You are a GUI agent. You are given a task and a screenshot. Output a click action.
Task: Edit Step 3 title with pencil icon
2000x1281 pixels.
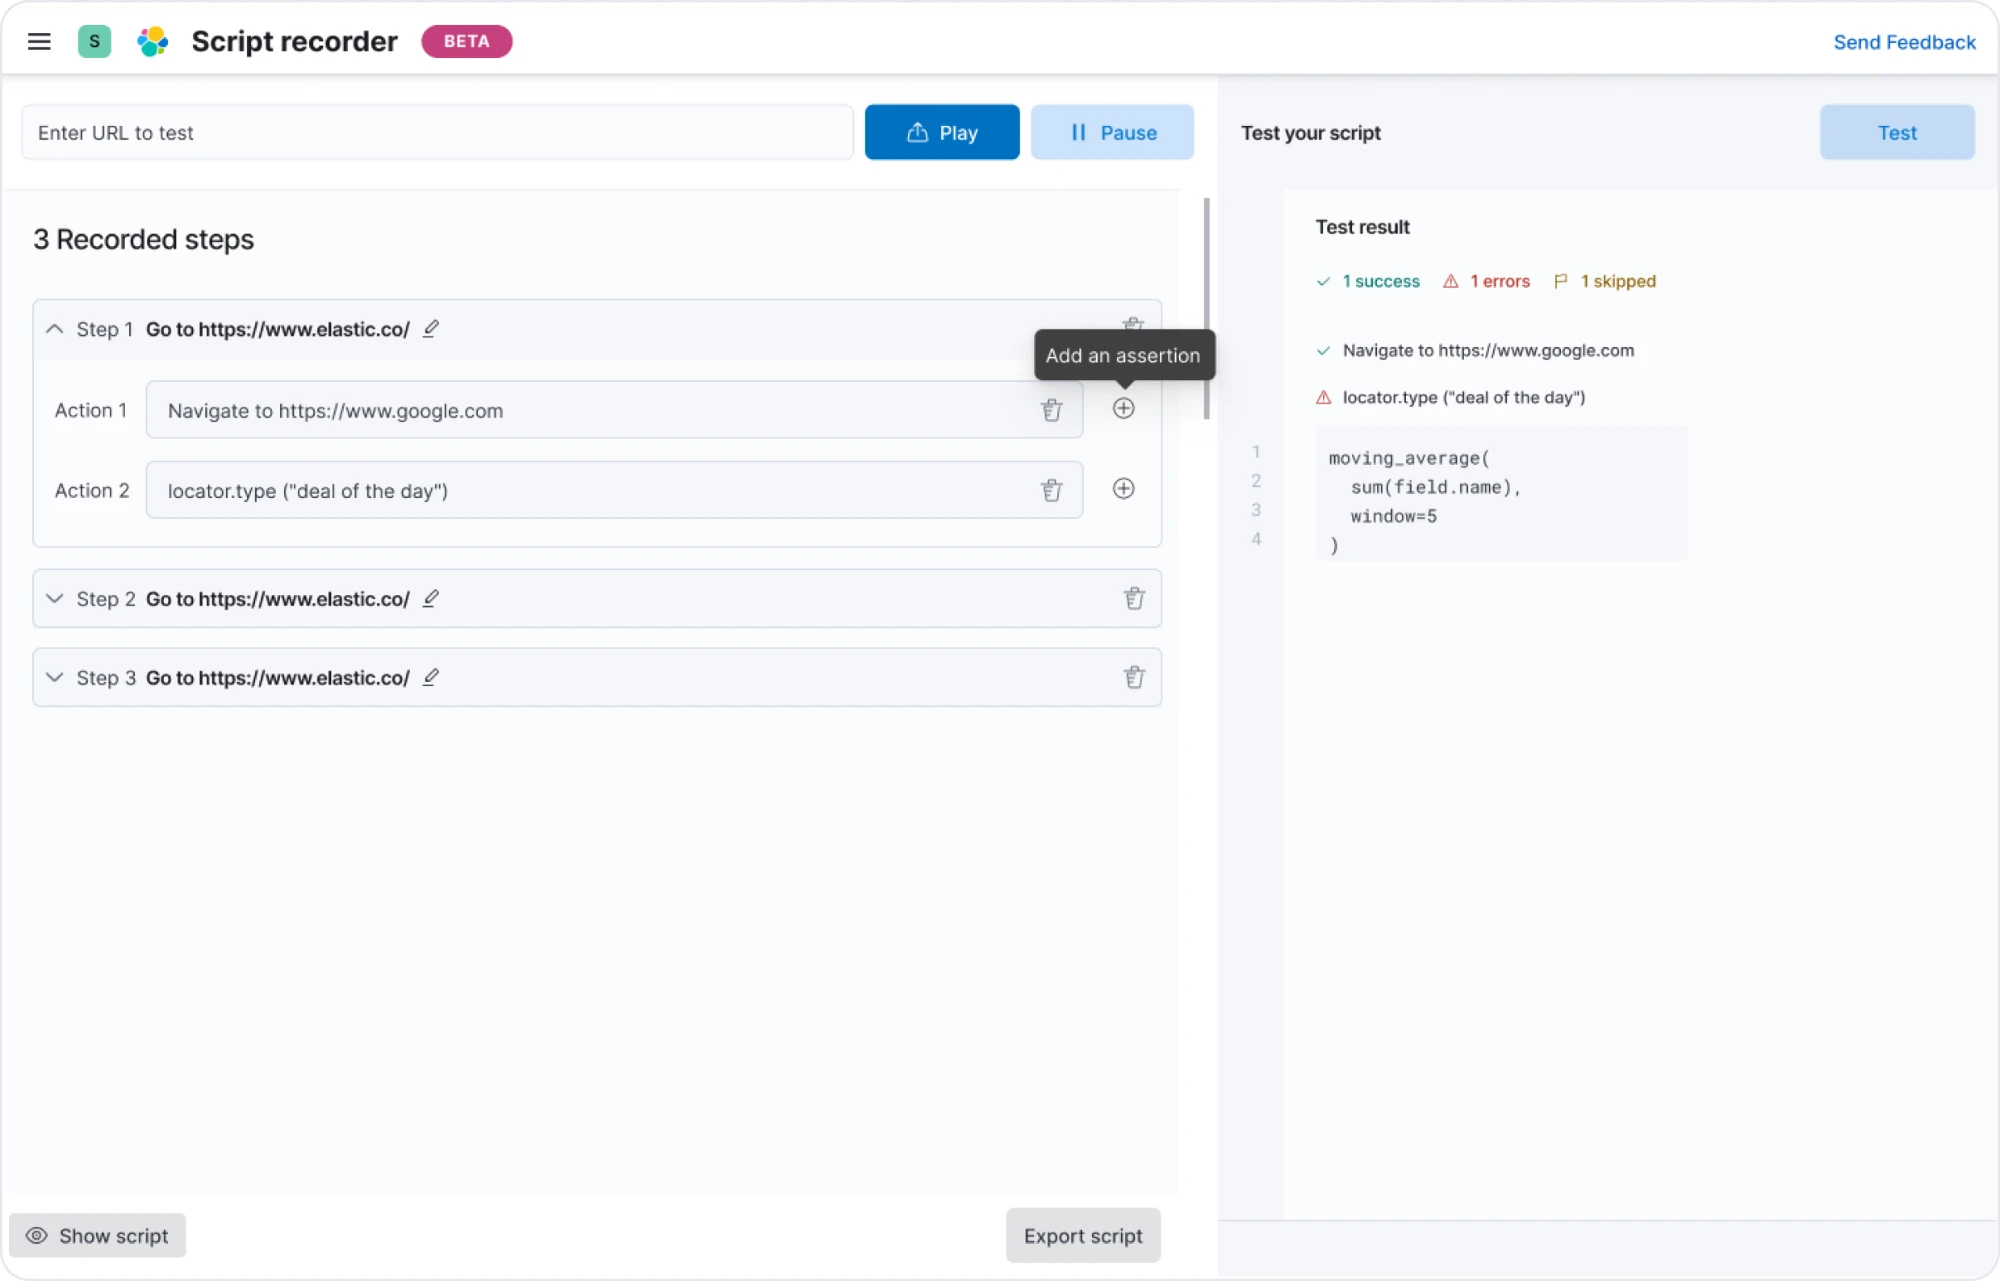431,677
